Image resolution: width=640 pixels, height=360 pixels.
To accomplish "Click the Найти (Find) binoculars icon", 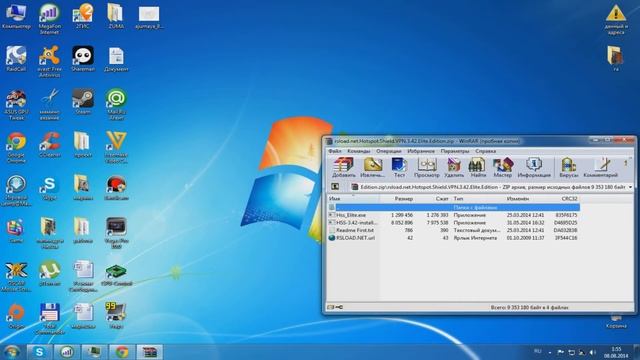I will pyautogui.click(x=478, y=167).
